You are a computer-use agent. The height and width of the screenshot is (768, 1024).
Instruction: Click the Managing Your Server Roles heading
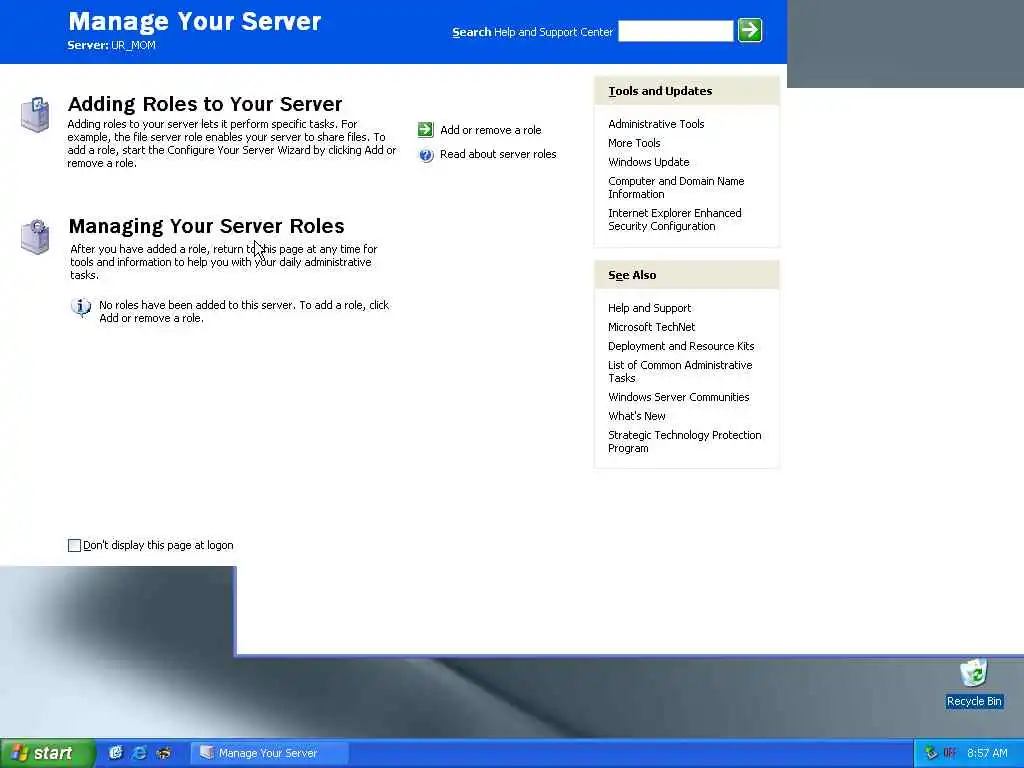206,226
